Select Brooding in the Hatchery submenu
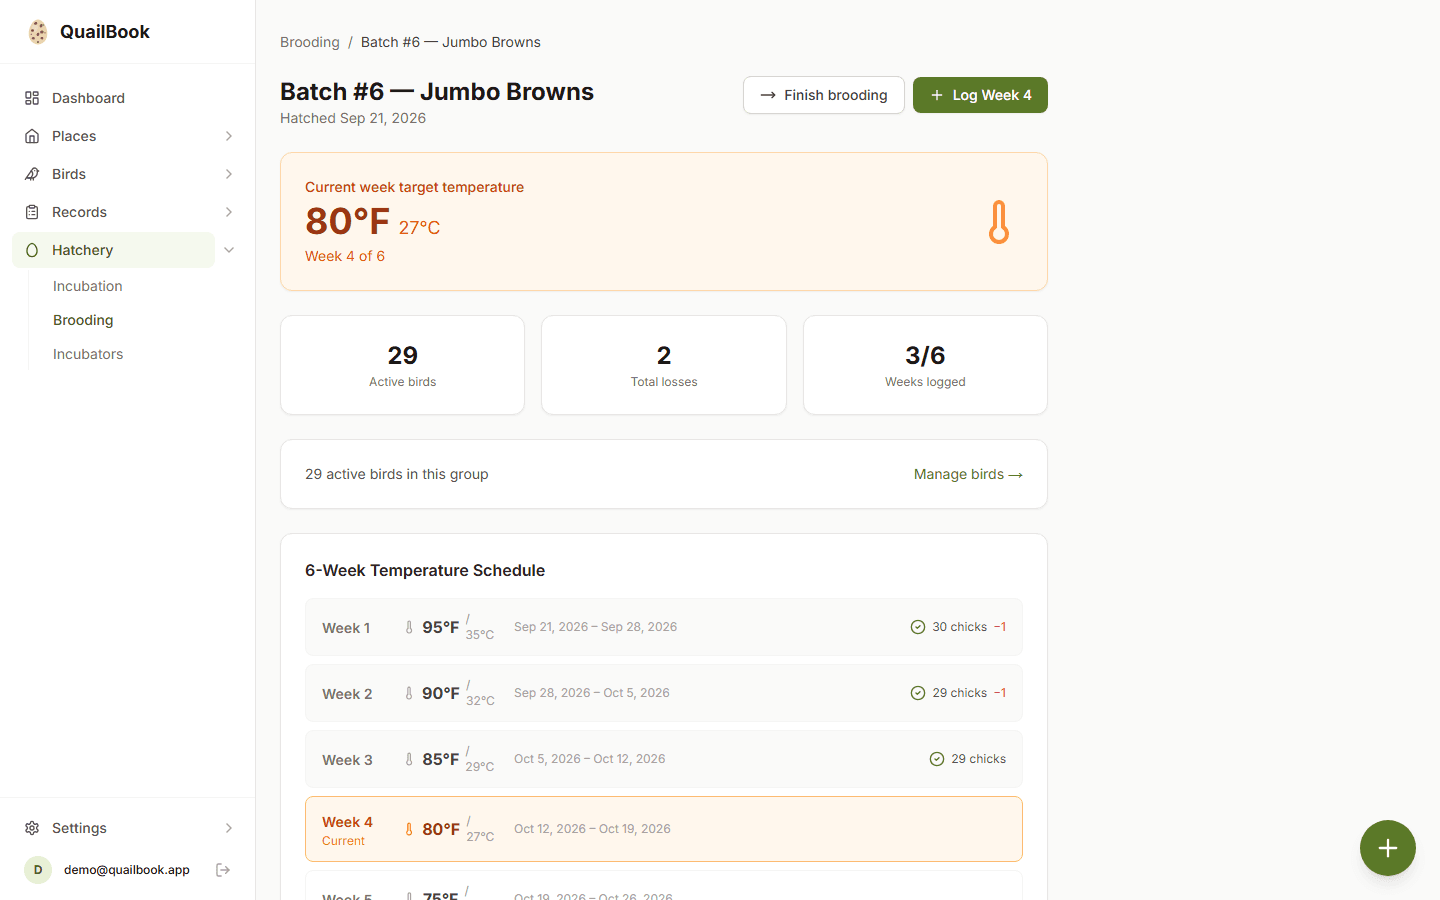 [x=83, y=320]
